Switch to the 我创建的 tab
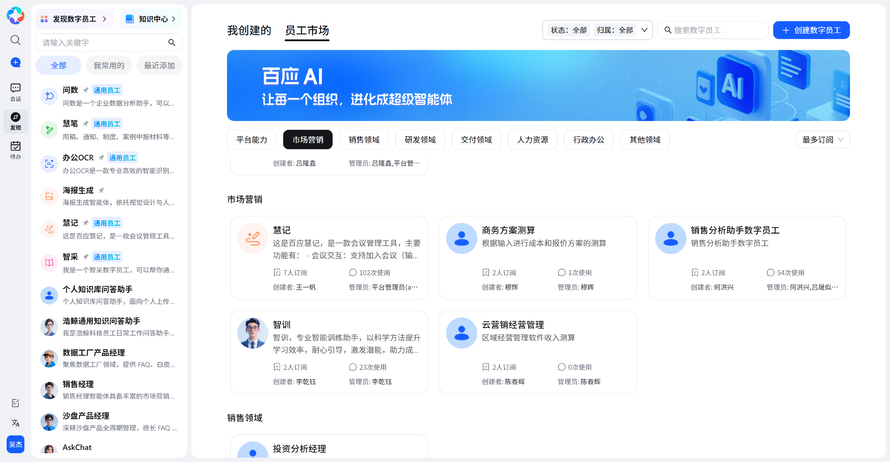This screenshot has width=890, height=462. point(249,31)
